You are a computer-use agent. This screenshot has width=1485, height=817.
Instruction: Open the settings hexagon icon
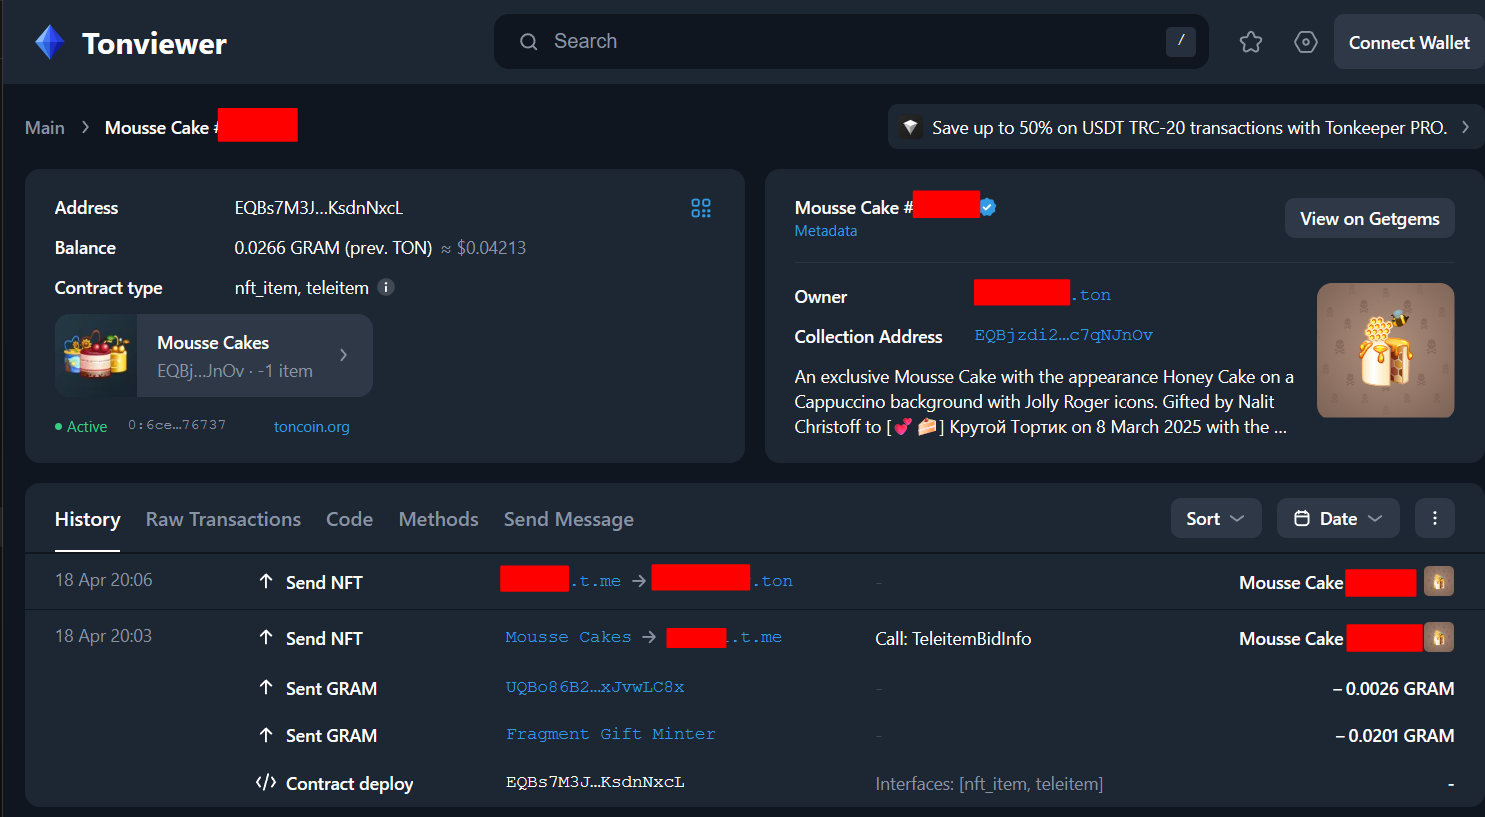pos(1306,42)
